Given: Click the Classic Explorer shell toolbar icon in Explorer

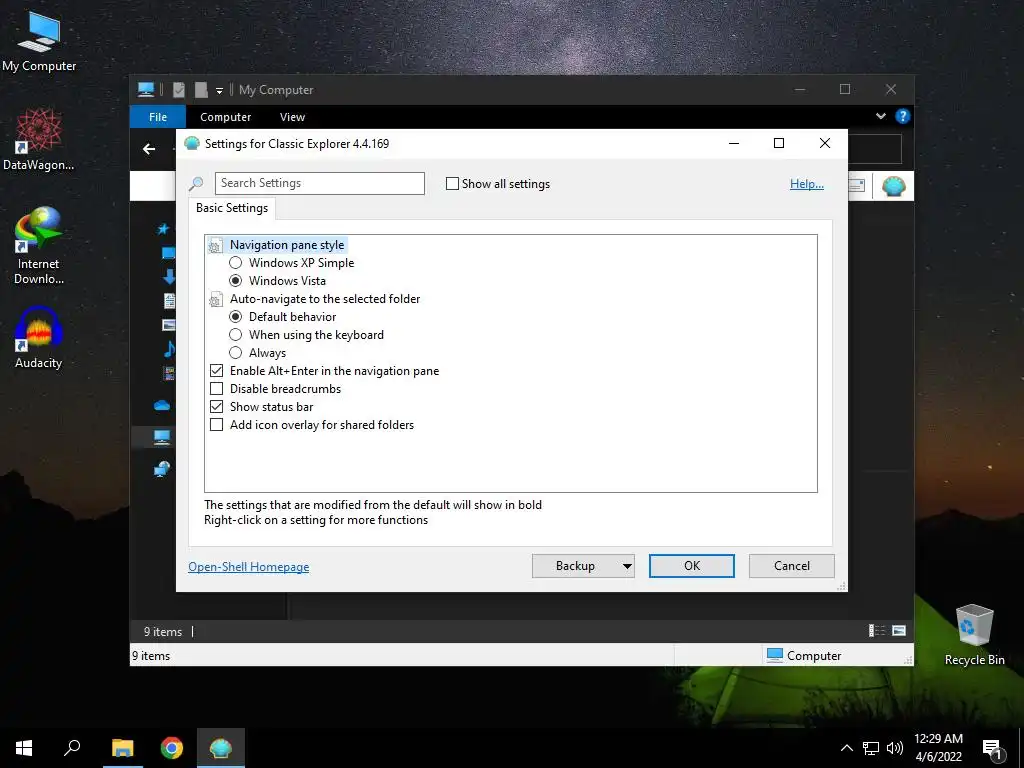Looking at the screenshot, I should coord(893,186).
